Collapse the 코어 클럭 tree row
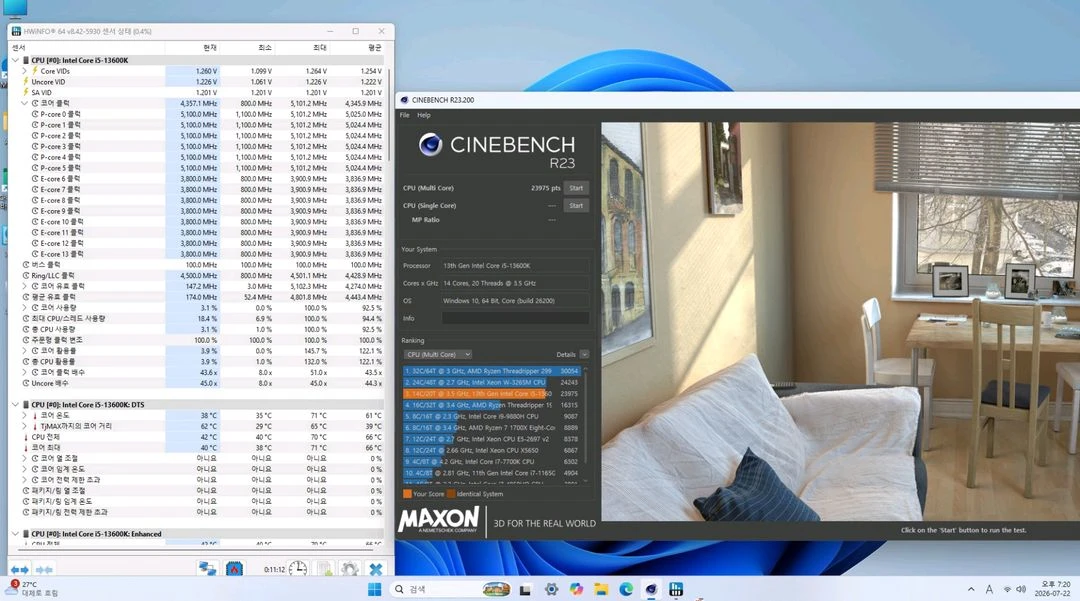 24,103
